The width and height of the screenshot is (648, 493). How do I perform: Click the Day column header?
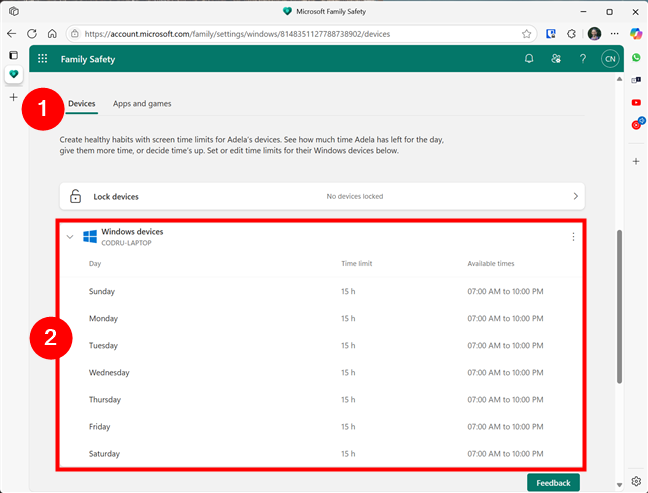pos(95,264)
